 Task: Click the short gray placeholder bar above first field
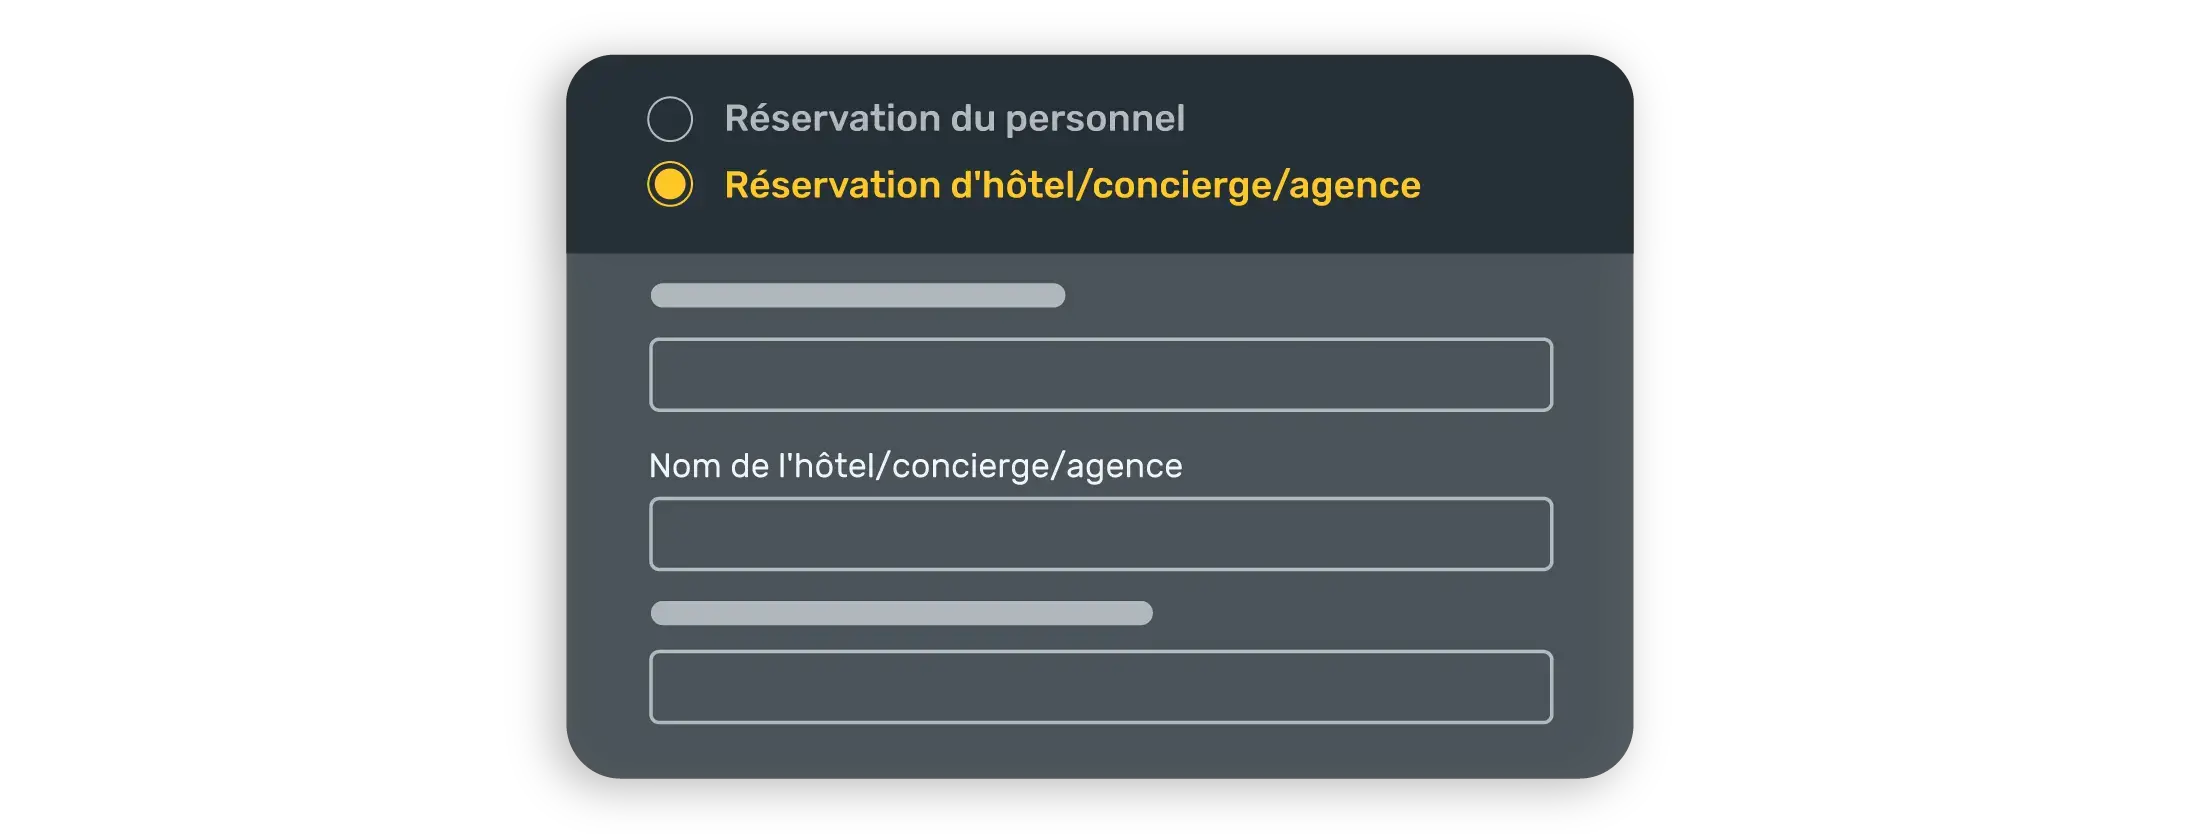pyautogui.click(x=857, y=295)
